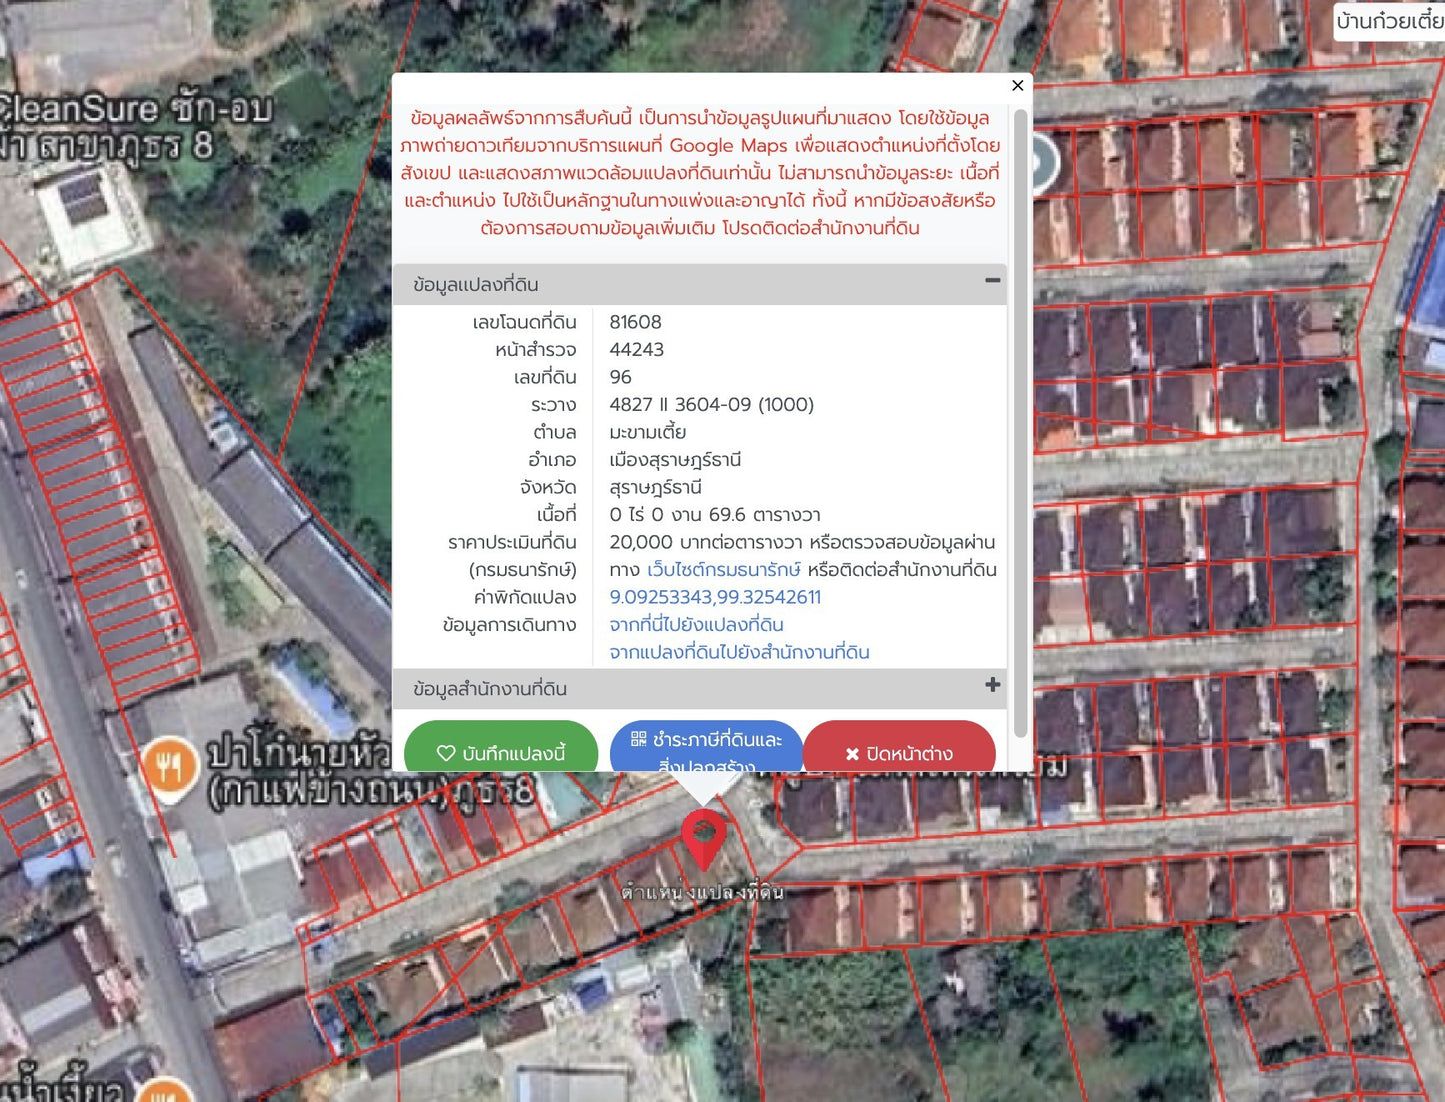
Task: Click the orange restaurant icon beside ปาโก้นายหัว
Action: click(x=169, y=768)
